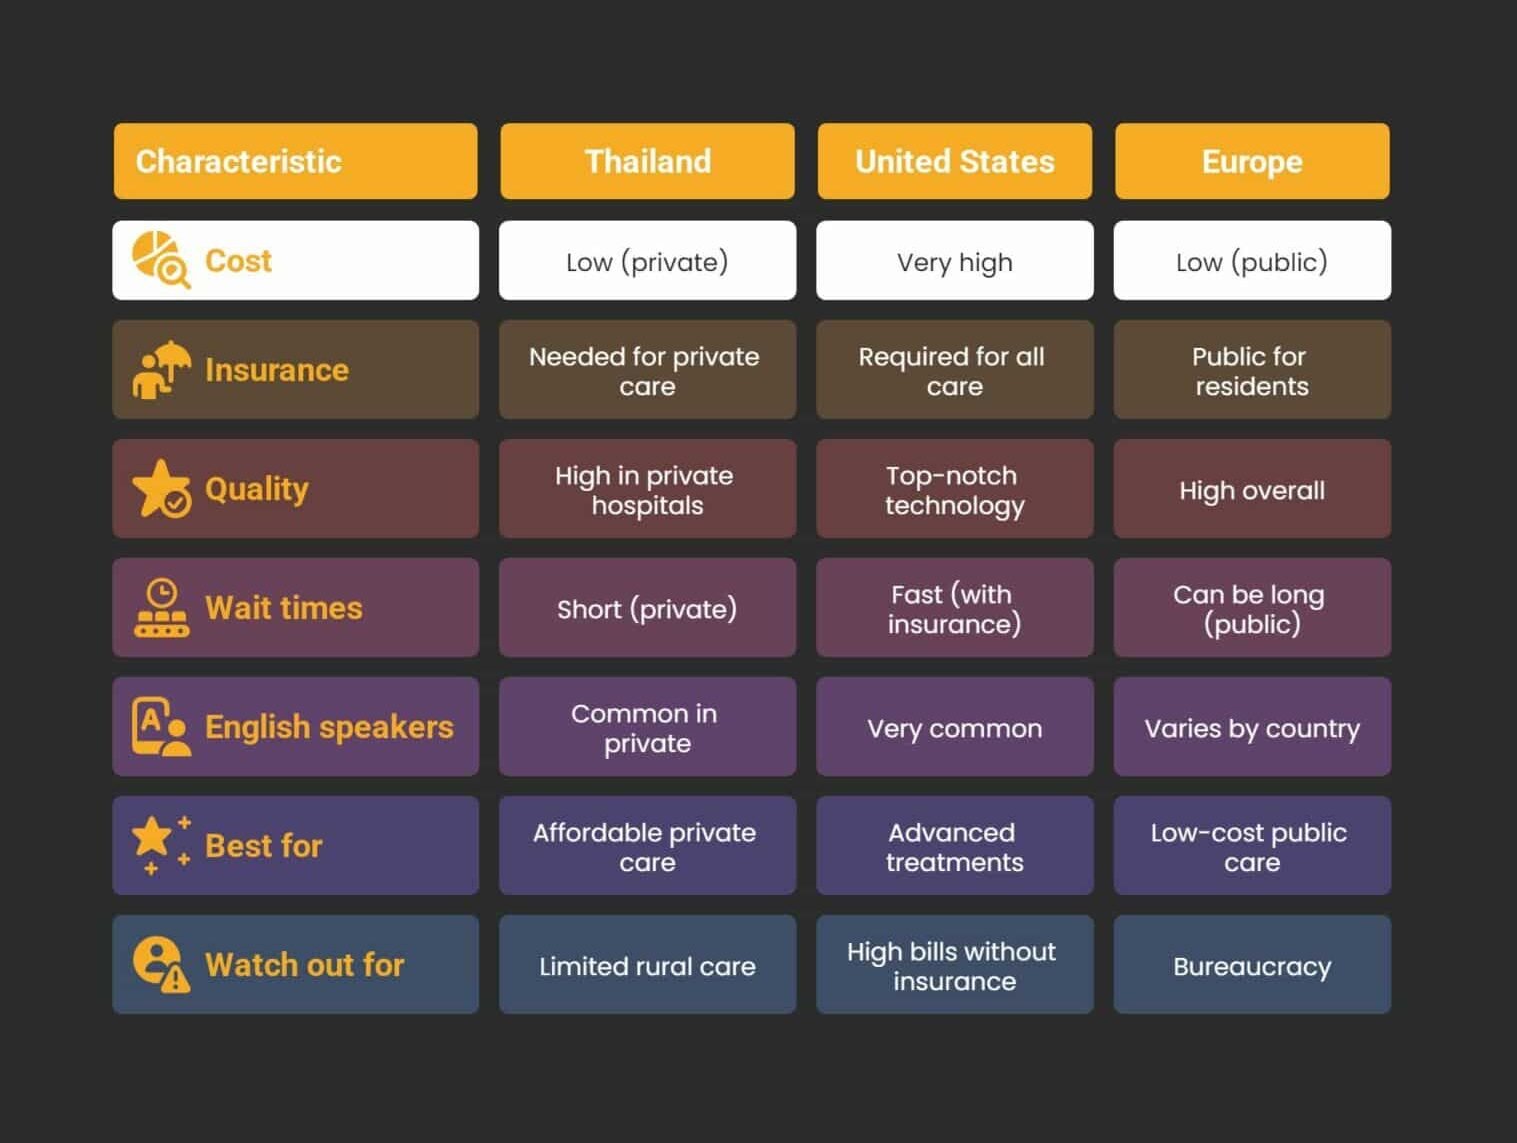Click the 'Needed for private care' cell
The width and height of the screenshot is (1517, 1143).
(x=647, y=369)
